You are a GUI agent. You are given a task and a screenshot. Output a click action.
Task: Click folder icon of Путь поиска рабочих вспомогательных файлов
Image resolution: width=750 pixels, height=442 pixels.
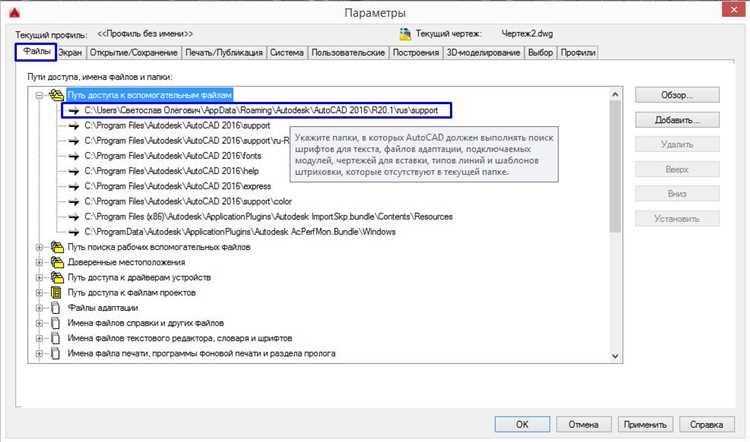coord(57,247)
